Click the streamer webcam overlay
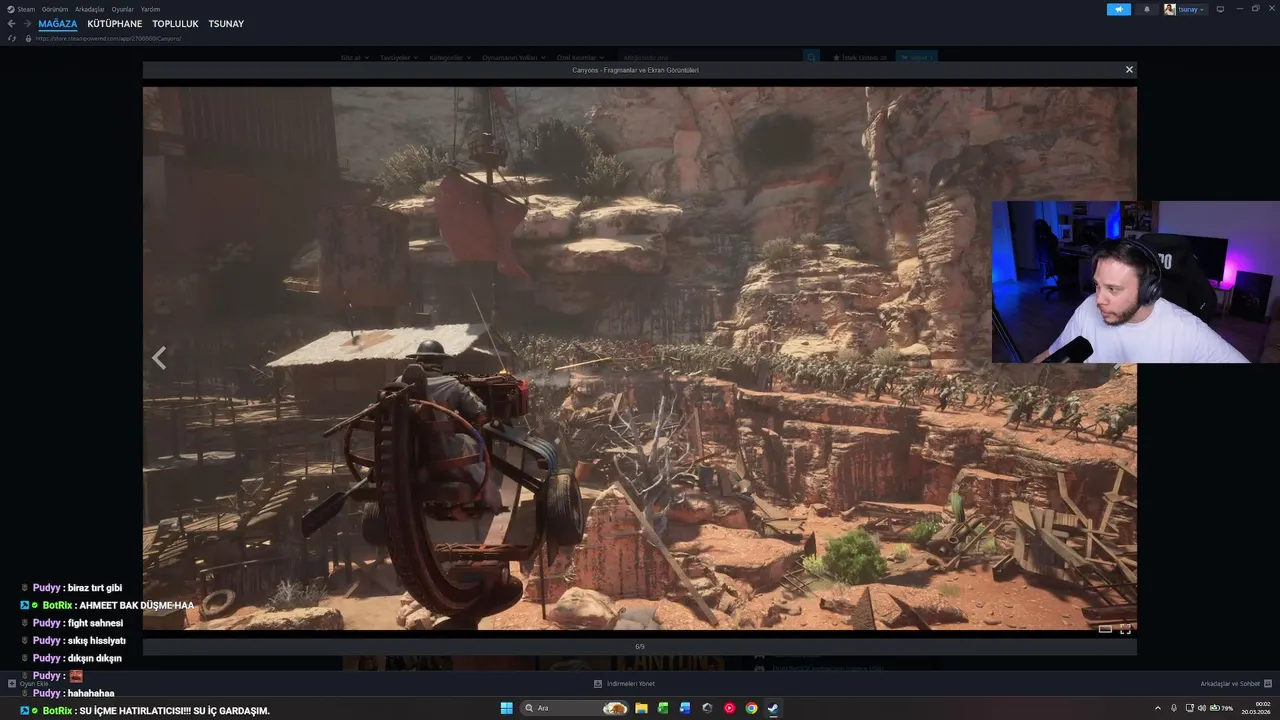Screen dimensions: 1280x720 1136,281
